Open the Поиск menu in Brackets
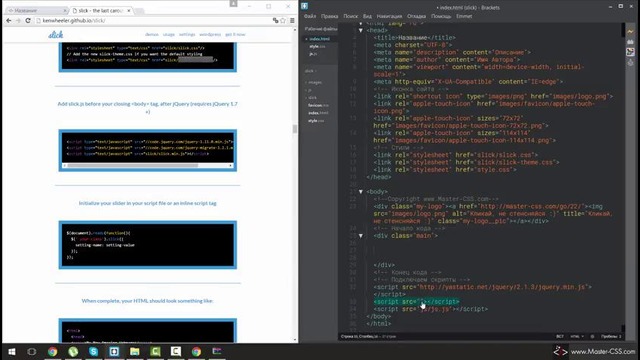Viewport: 640px width, 360px height. click(x=350, y=16)
